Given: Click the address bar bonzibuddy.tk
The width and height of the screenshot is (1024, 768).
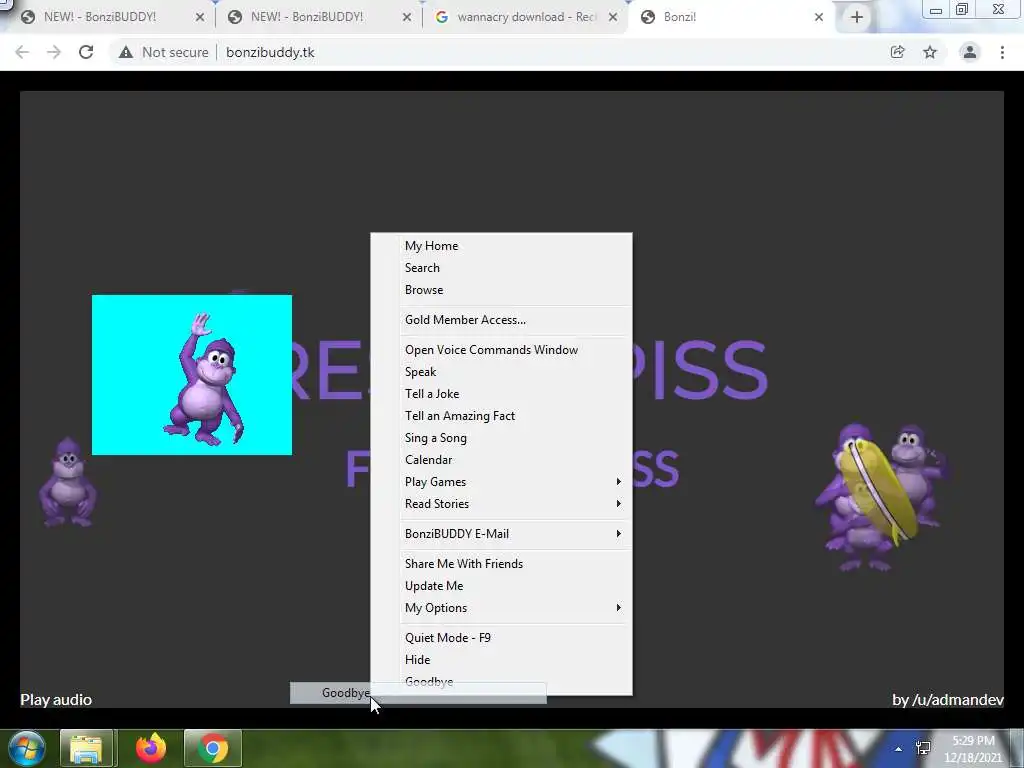Looking at the screenshot, I should click(x=270, y=52).
